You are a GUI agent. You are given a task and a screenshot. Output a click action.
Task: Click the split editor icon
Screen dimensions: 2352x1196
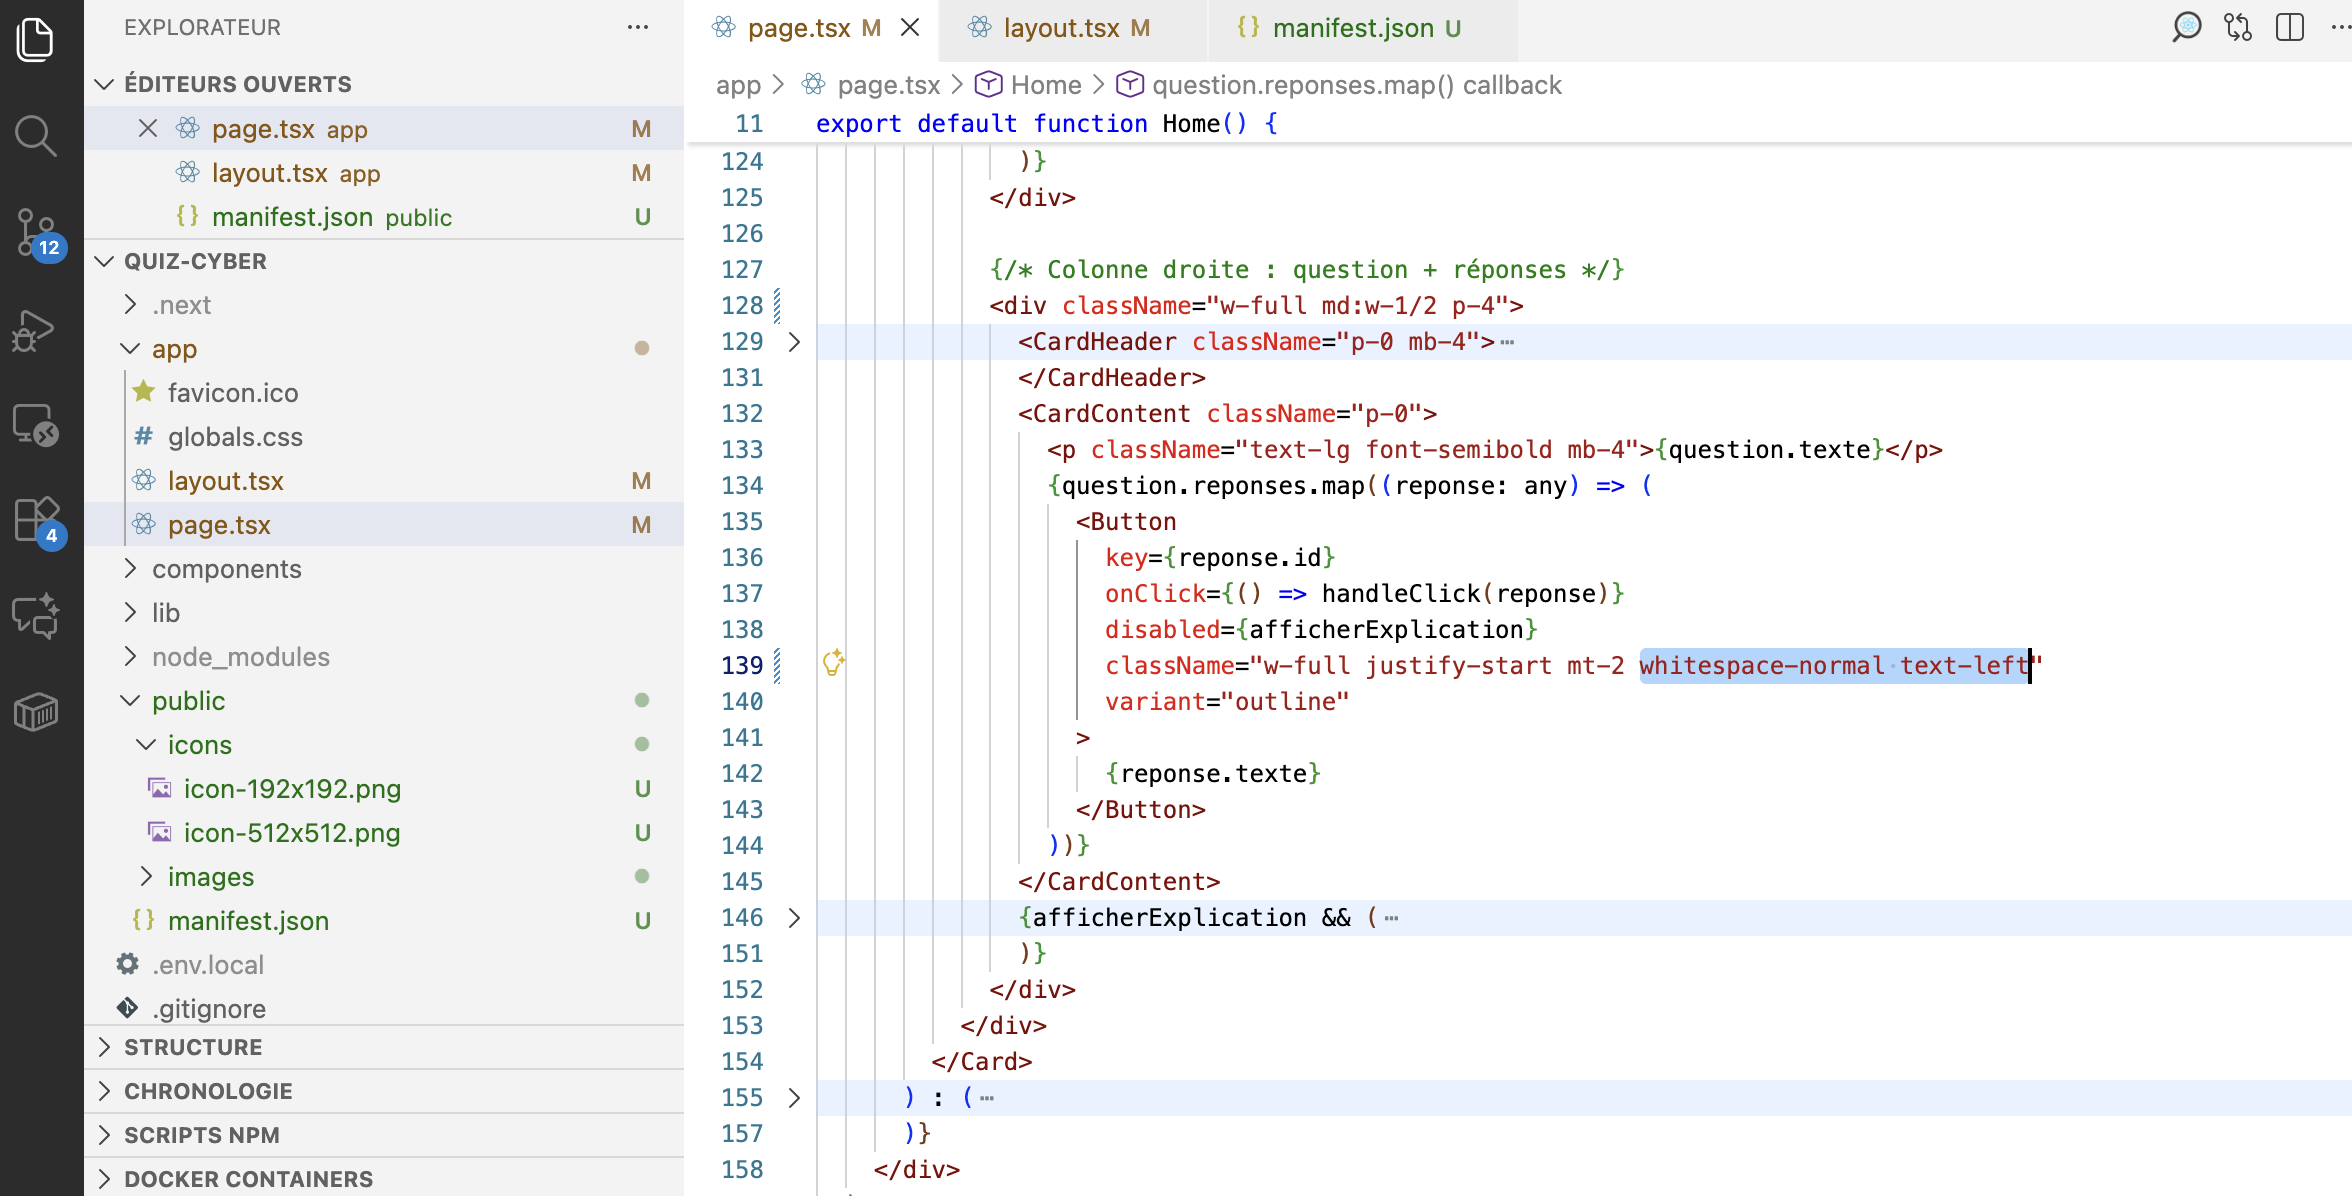click(2289, 27)
